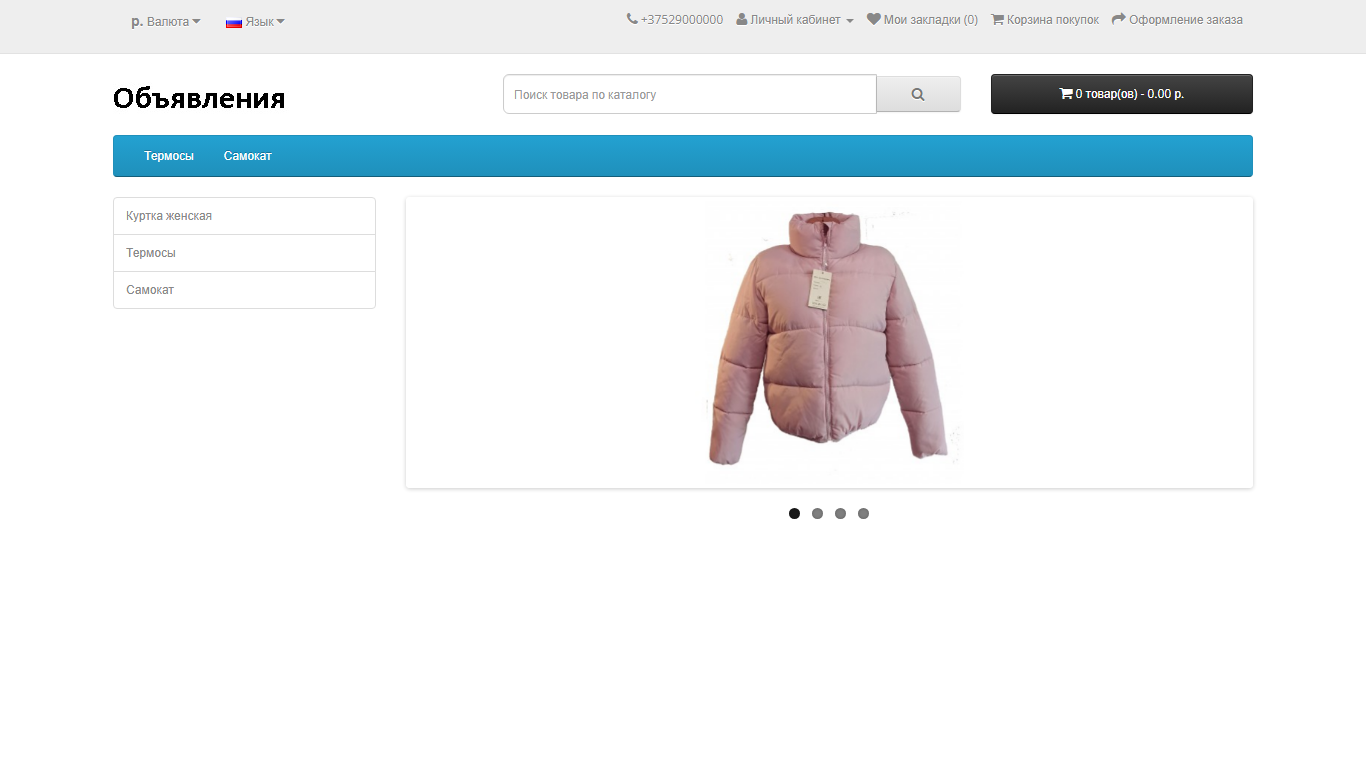Go to Оформление заказа checkout
The image size is (1366, 768).
[x=1177, y=20]
